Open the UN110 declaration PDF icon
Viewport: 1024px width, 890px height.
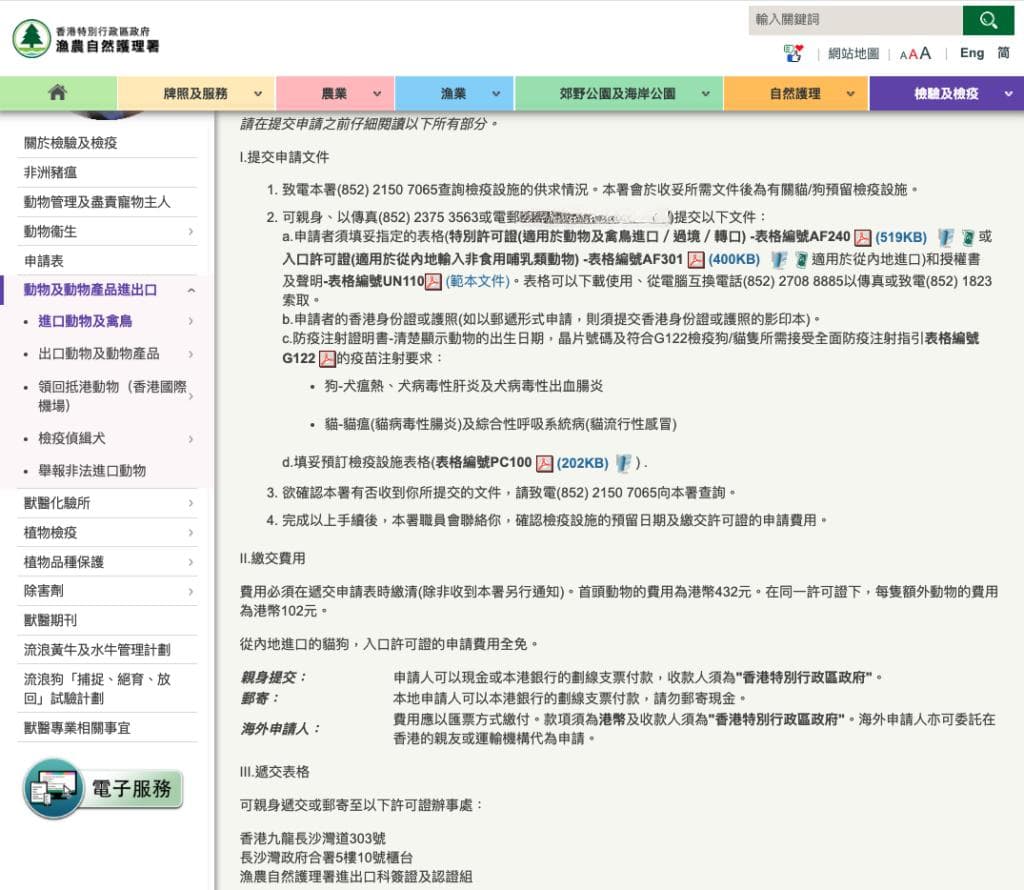434,282
